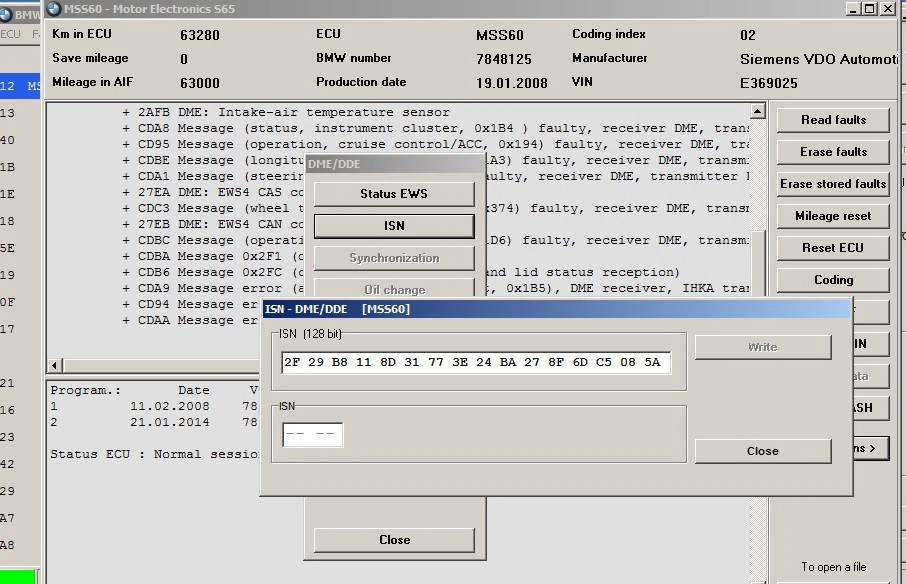Select the '27EB DME: EWS4 CAN' fault row
Screen dimensions: 906x584
[213, 224]
